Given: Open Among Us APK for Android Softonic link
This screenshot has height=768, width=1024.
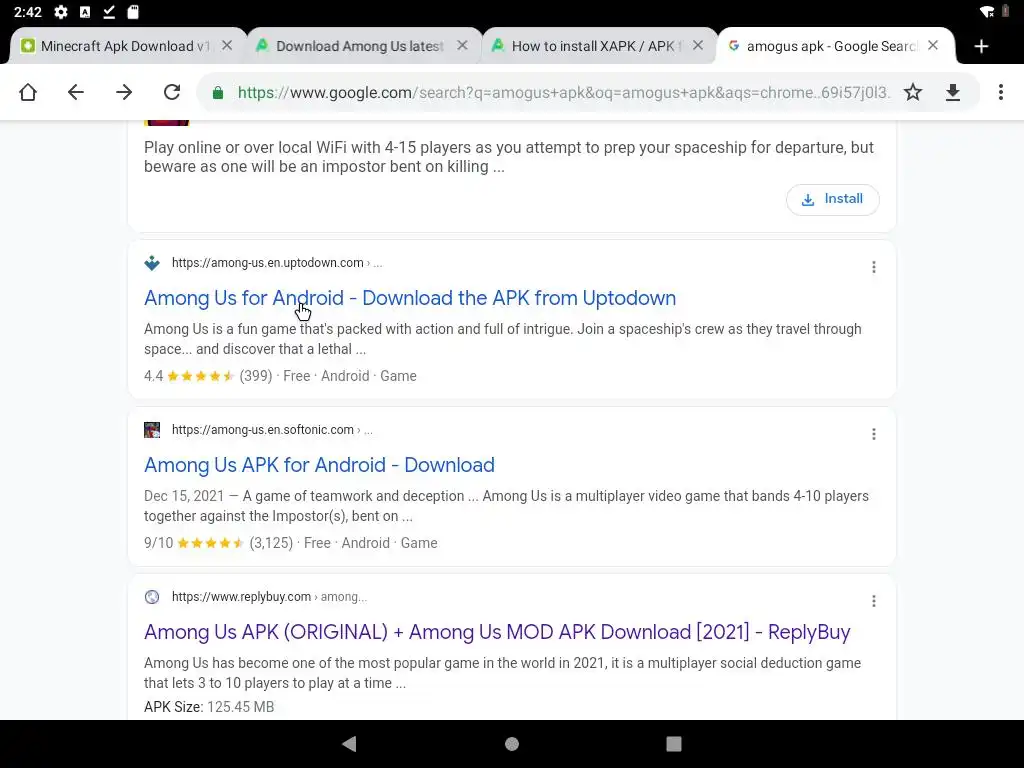Looking at the screenshot, I should coord(319,465).
